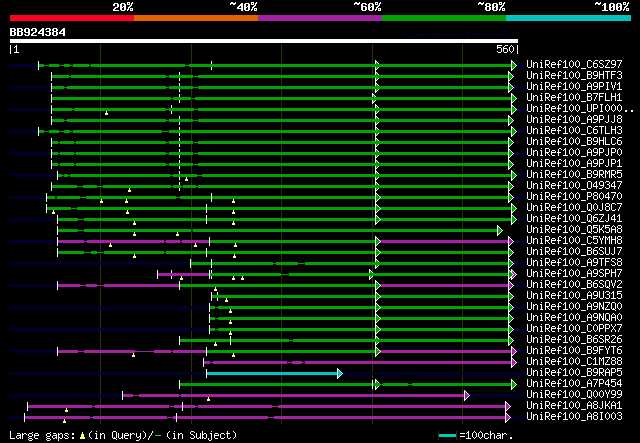Screen dimensions: 640x443
Task: Select the UniRef100_B6SUJ7 hit label
Action: [x=574, y=252]
